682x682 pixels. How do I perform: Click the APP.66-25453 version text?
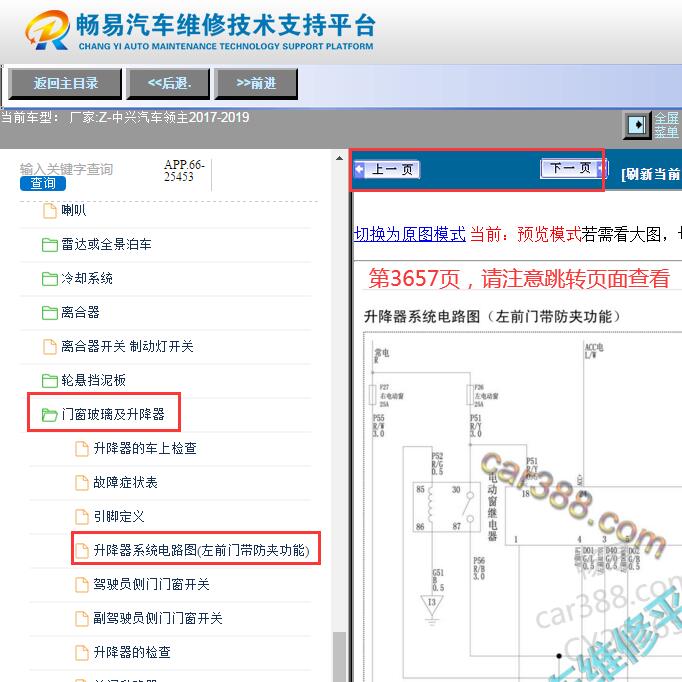click(184, 170)
